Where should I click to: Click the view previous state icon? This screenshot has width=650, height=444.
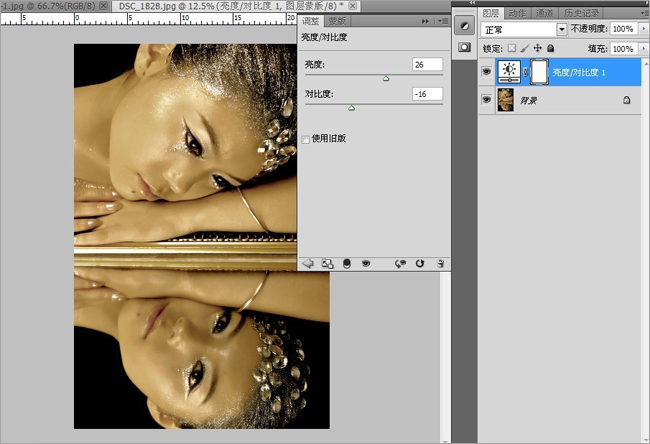(400, 263)
